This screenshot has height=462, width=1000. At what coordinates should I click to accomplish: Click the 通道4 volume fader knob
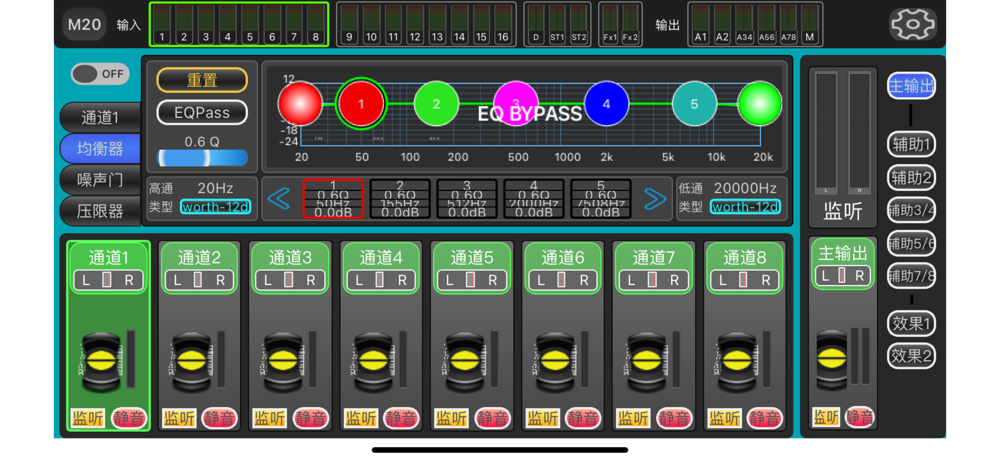point(375,361)
